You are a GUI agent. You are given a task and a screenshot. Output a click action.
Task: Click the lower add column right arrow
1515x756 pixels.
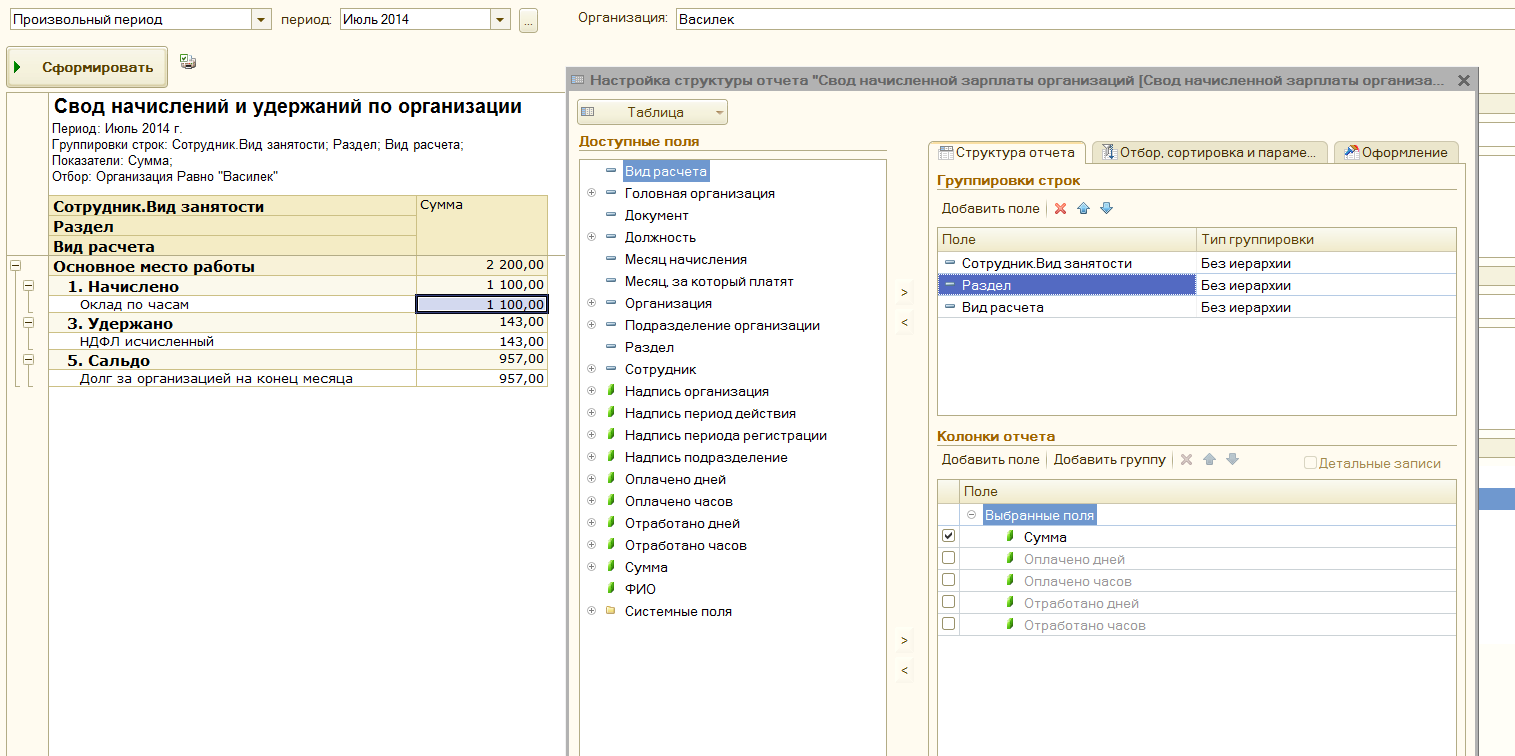coord(904,640)
